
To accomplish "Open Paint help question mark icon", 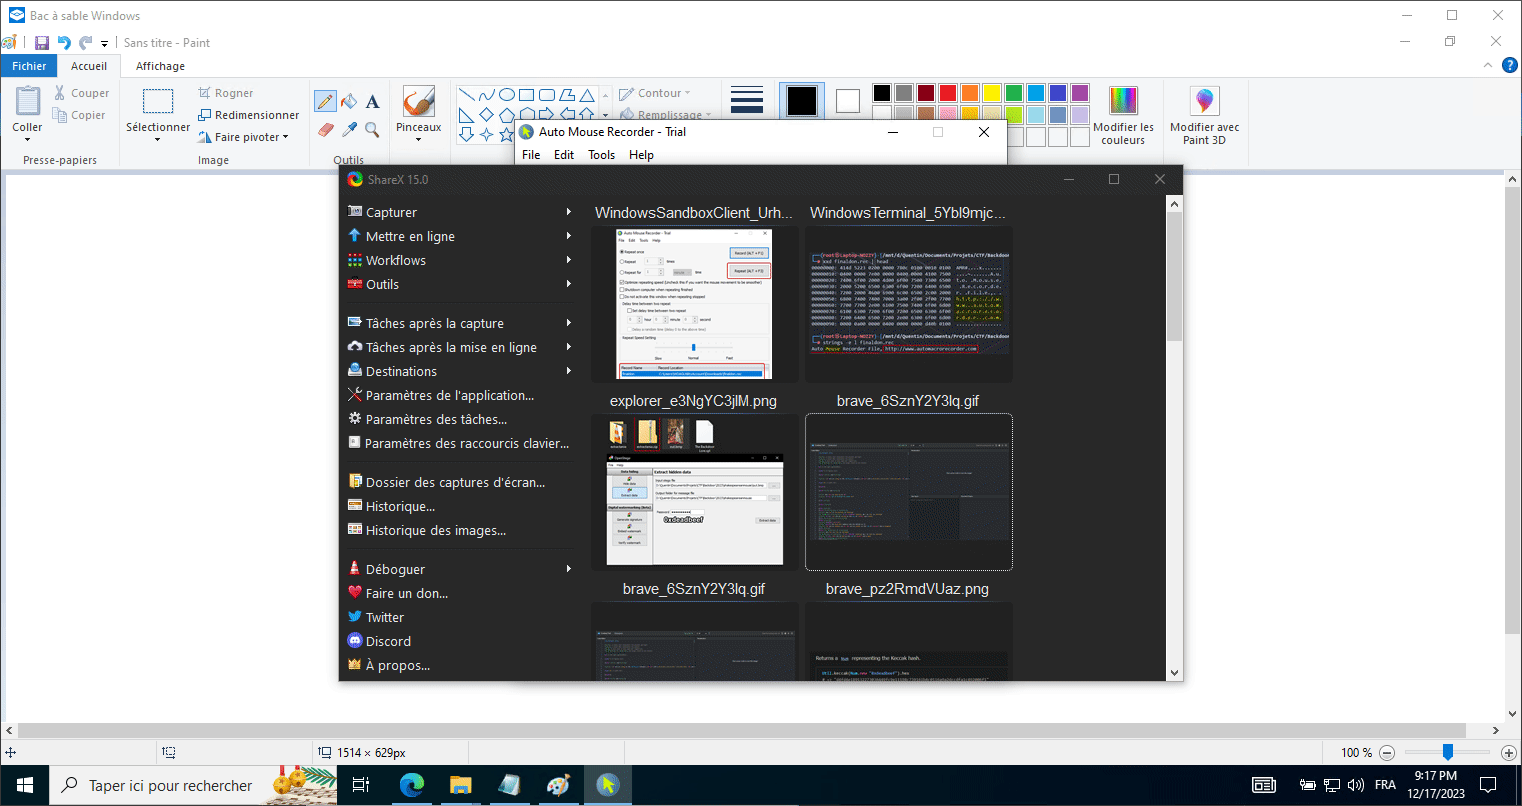I will [1511, 65].
